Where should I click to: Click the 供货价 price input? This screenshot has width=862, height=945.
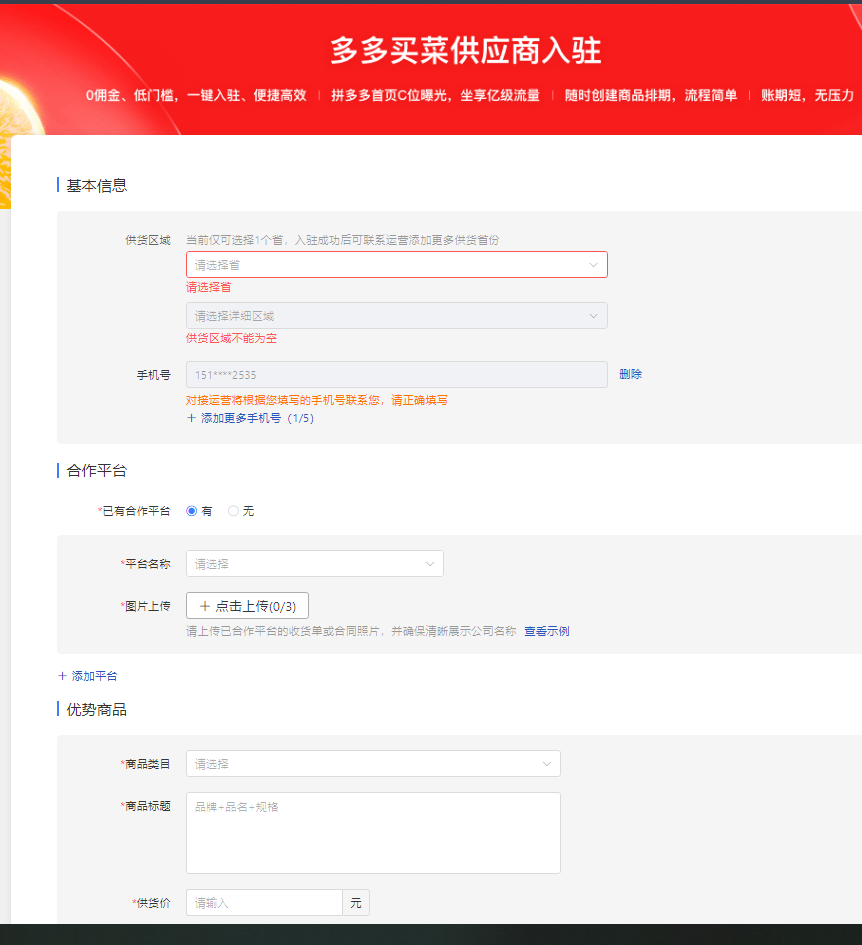click(264, 902)
